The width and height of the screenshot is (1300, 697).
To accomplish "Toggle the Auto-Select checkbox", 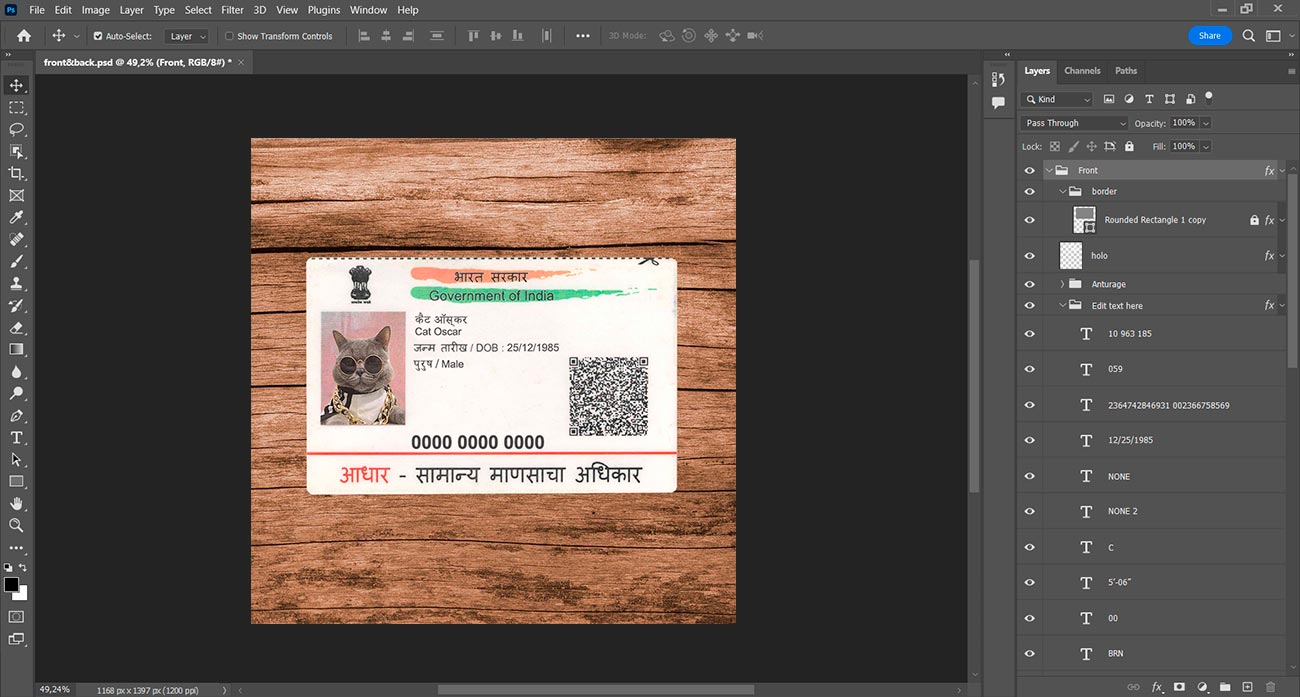I will pyautogui.click(x=98, y=36).
